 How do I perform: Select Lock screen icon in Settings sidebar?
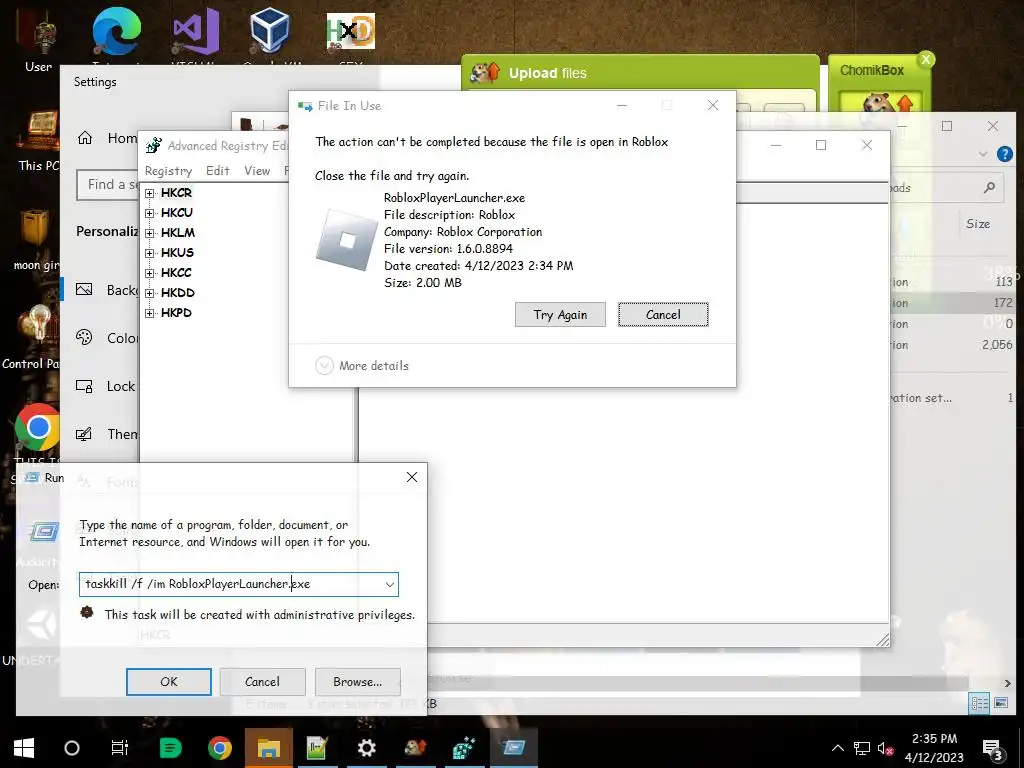click(84, 386)
